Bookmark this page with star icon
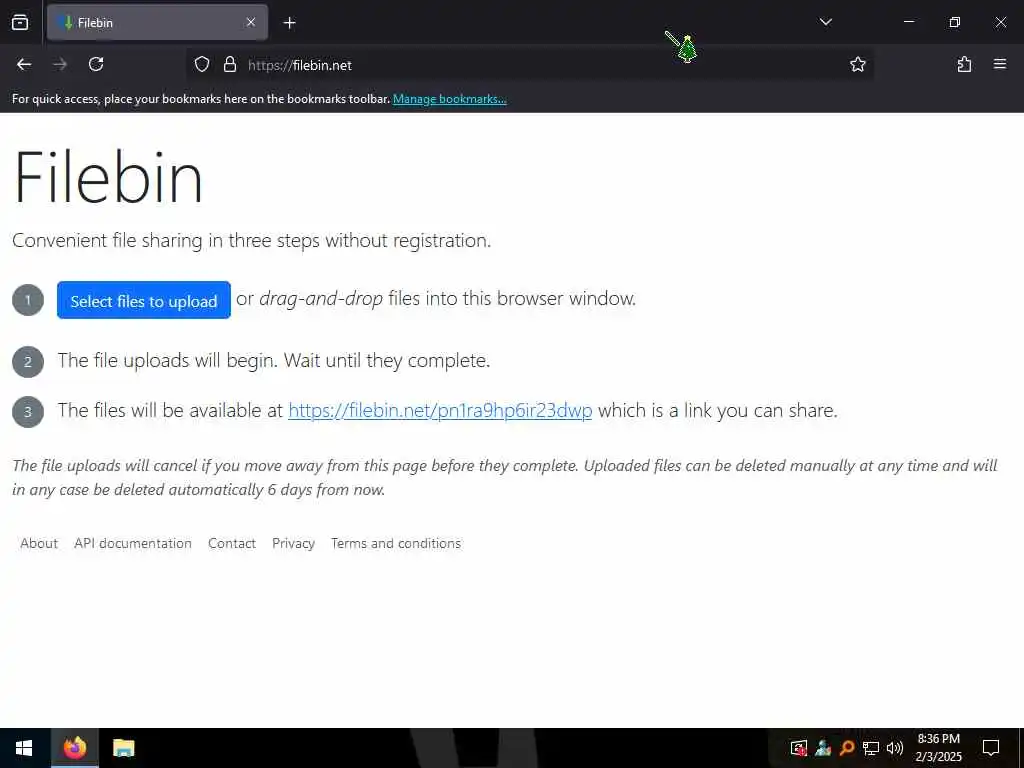The image size is (1024, 768). click(x=857, y=64)
